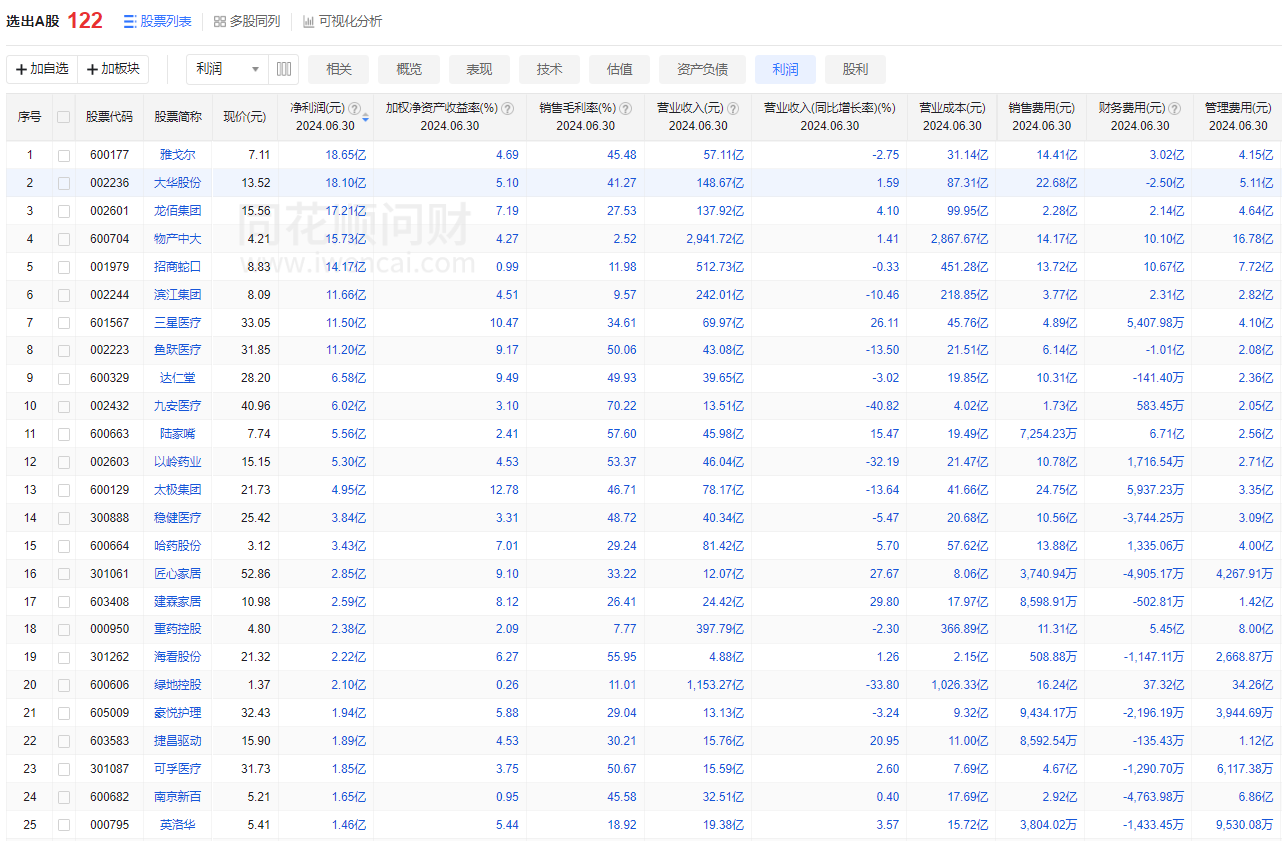Click the 股票代码 column header
This screenshot has height=841, width=1282.
pyautogui.click(x=109, y=117)
